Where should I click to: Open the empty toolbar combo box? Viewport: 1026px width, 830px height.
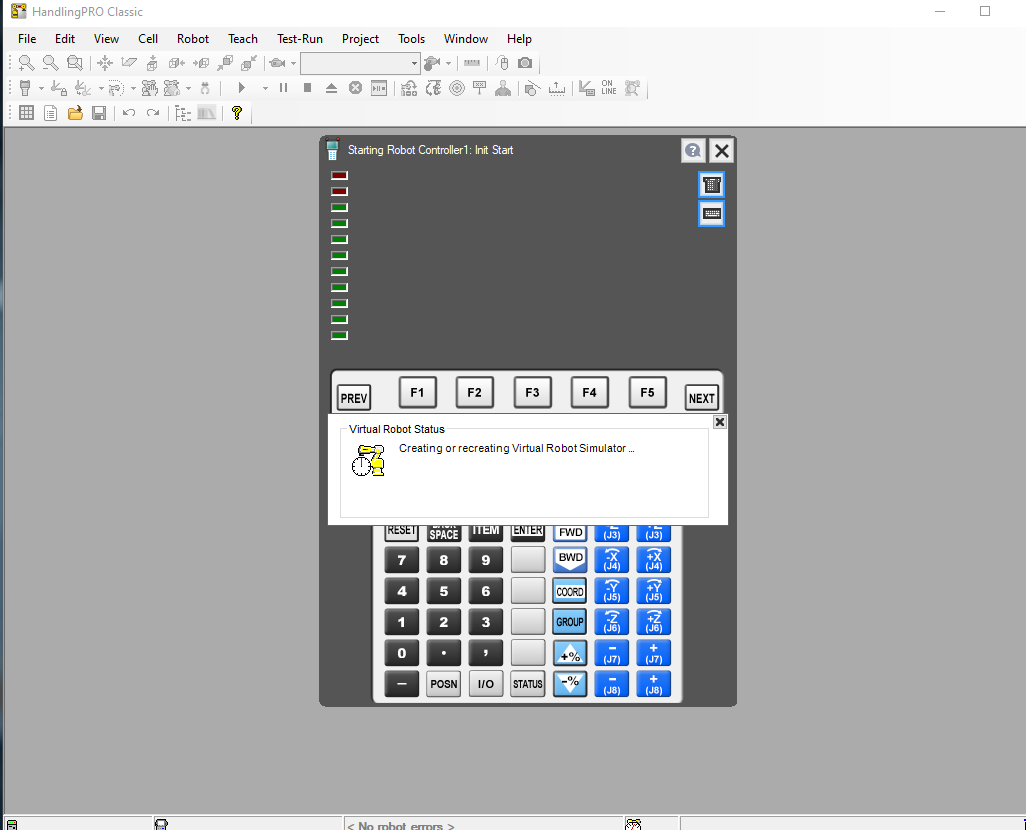tap(360, 63)
